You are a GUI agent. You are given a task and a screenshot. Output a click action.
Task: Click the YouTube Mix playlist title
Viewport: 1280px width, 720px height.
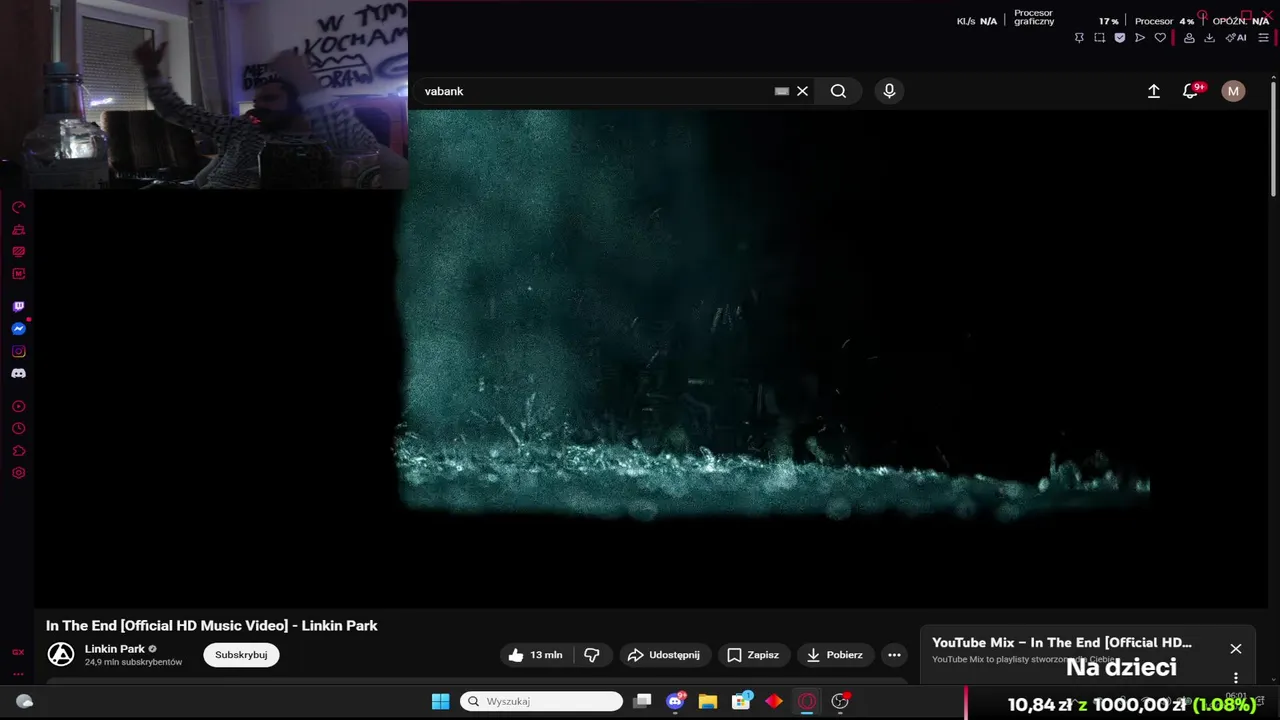[1062, 643]
